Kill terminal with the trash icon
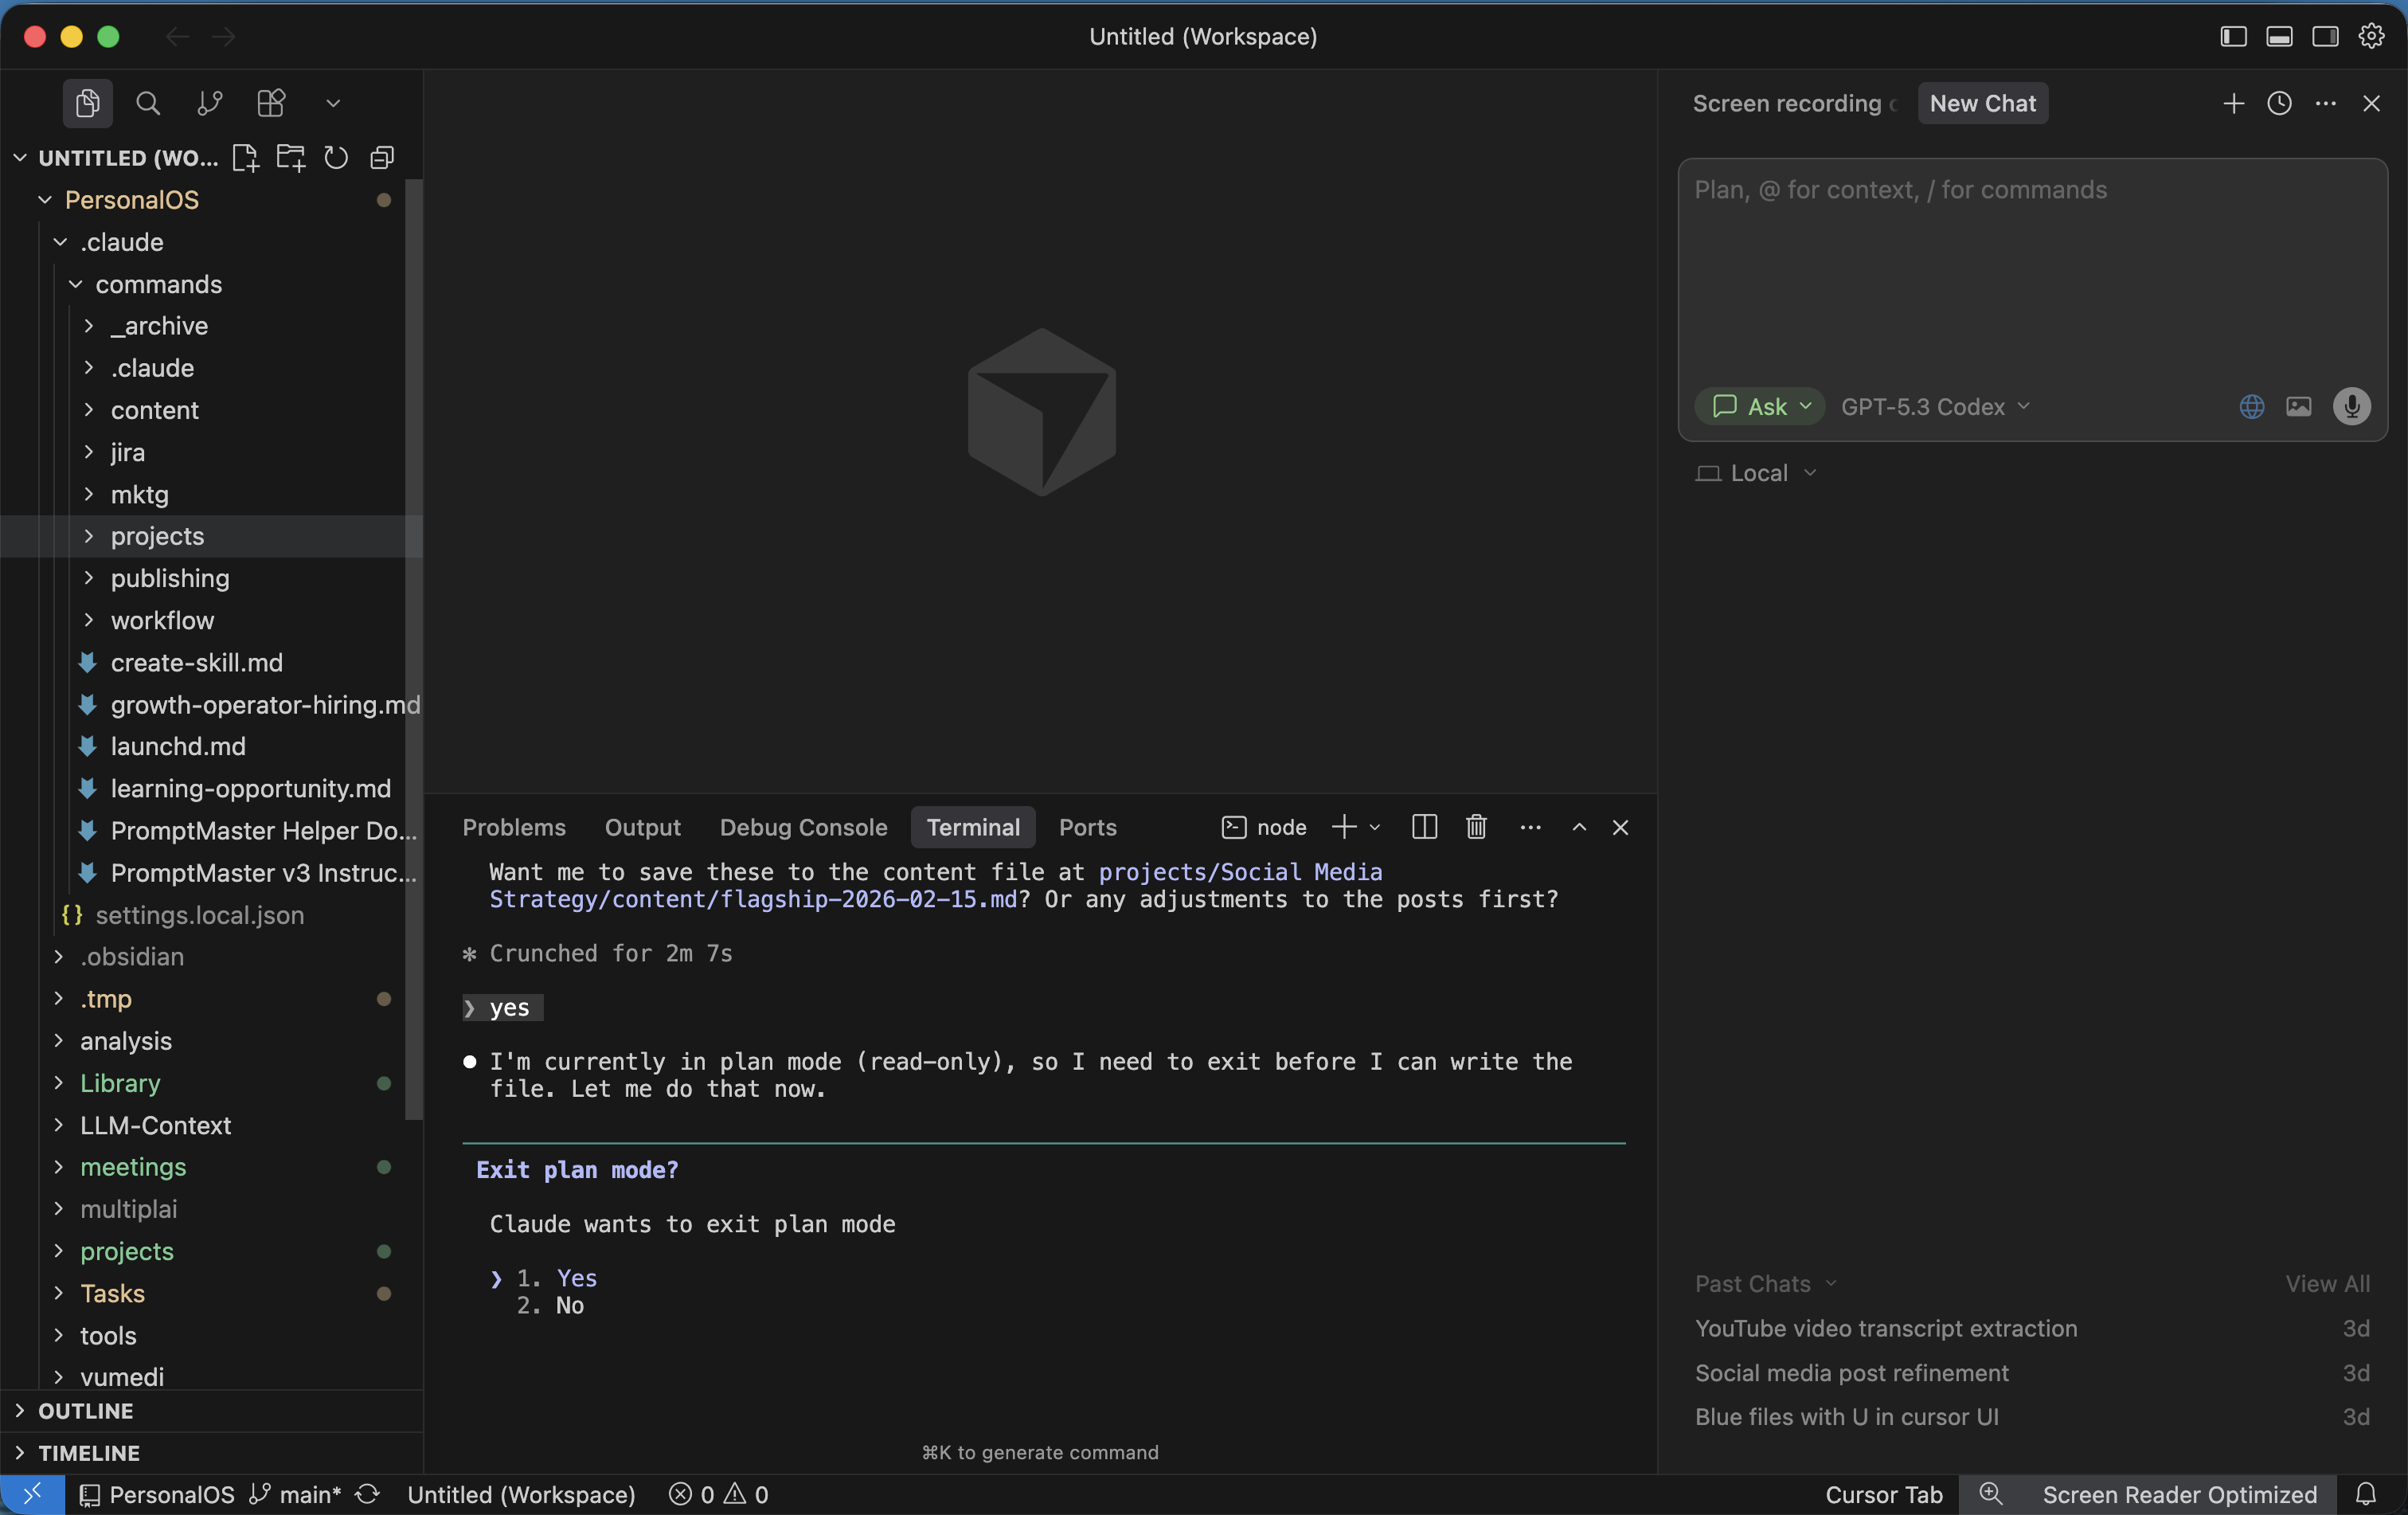This screenshot has height=1515, width=2408. coord(1476,827)
